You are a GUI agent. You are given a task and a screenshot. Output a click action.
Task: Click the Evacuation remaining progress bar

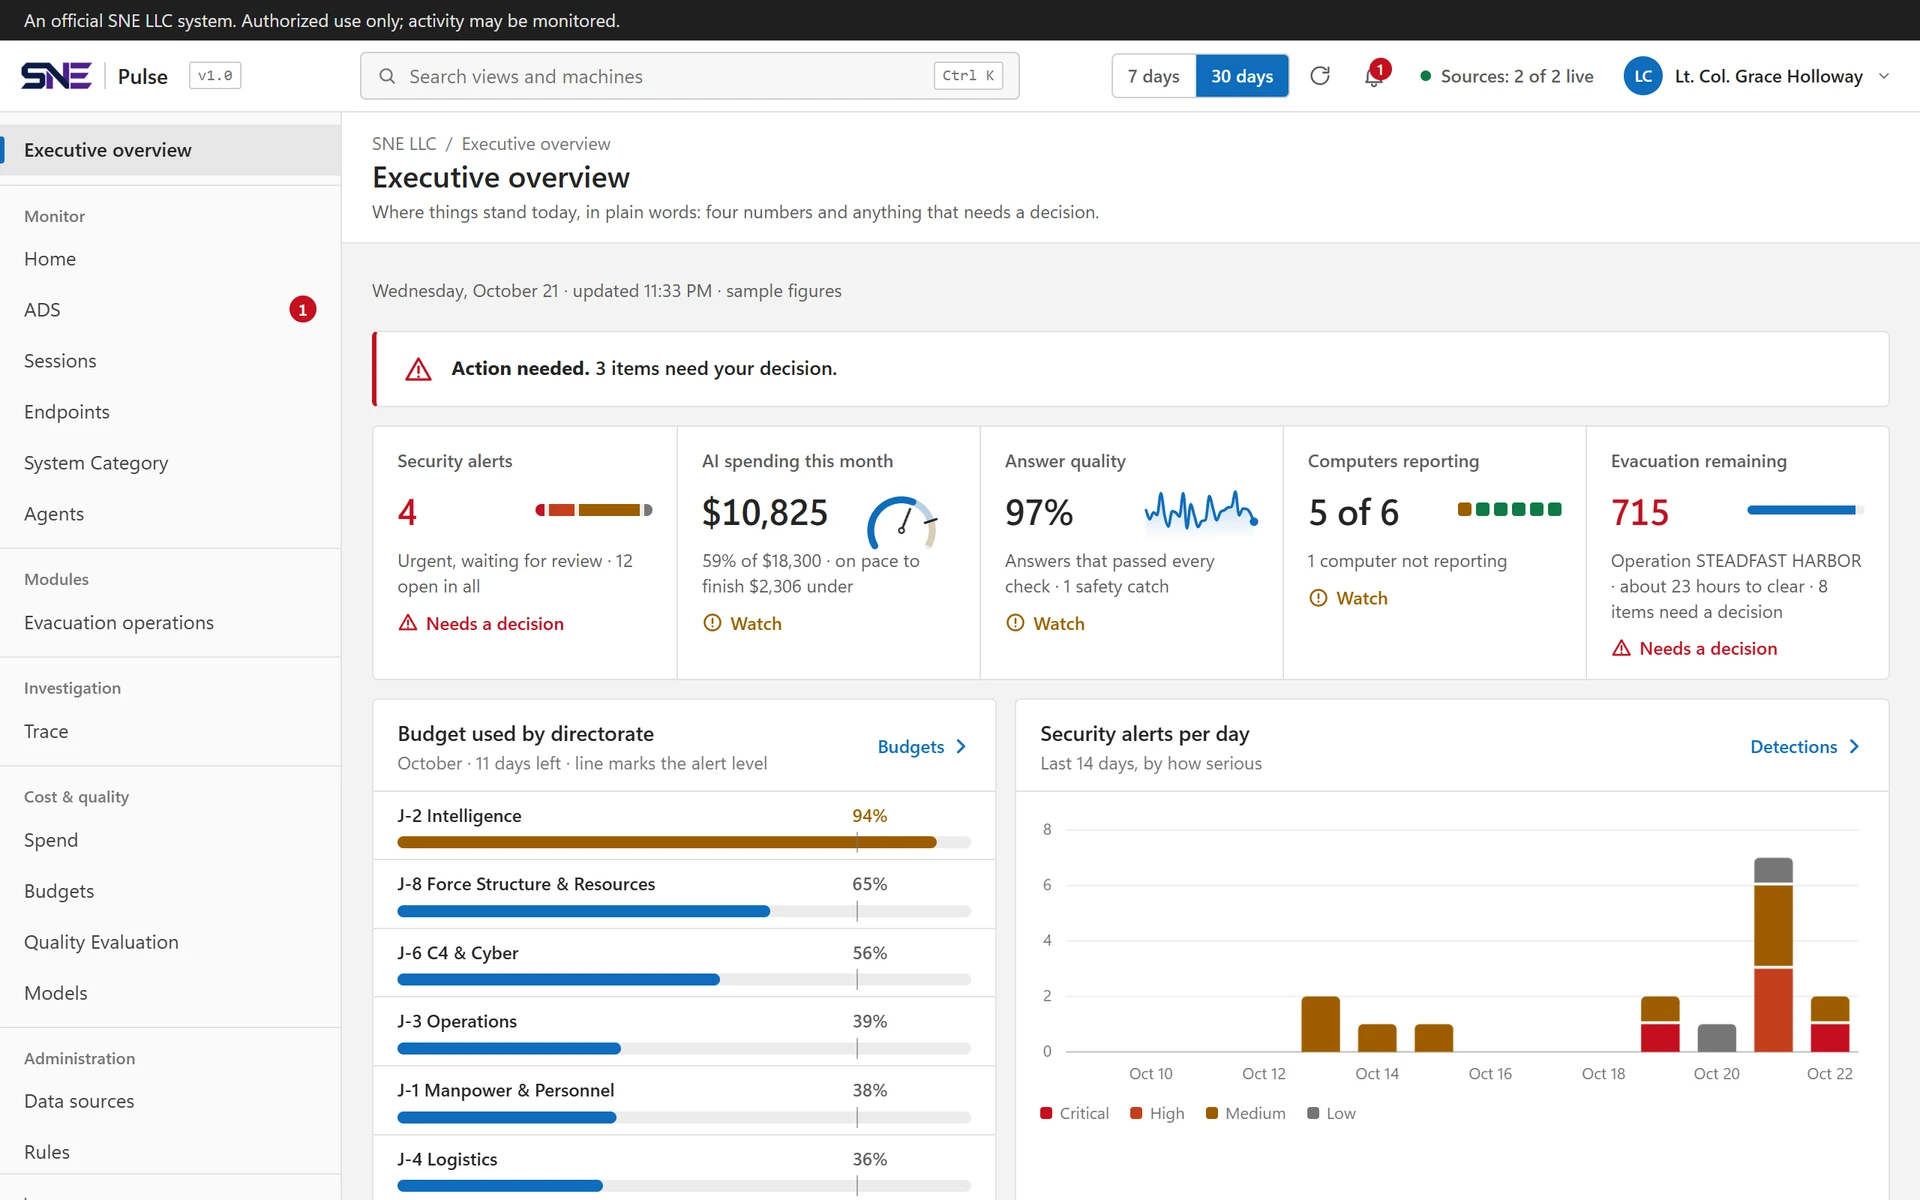click(x=1805, y=510)
